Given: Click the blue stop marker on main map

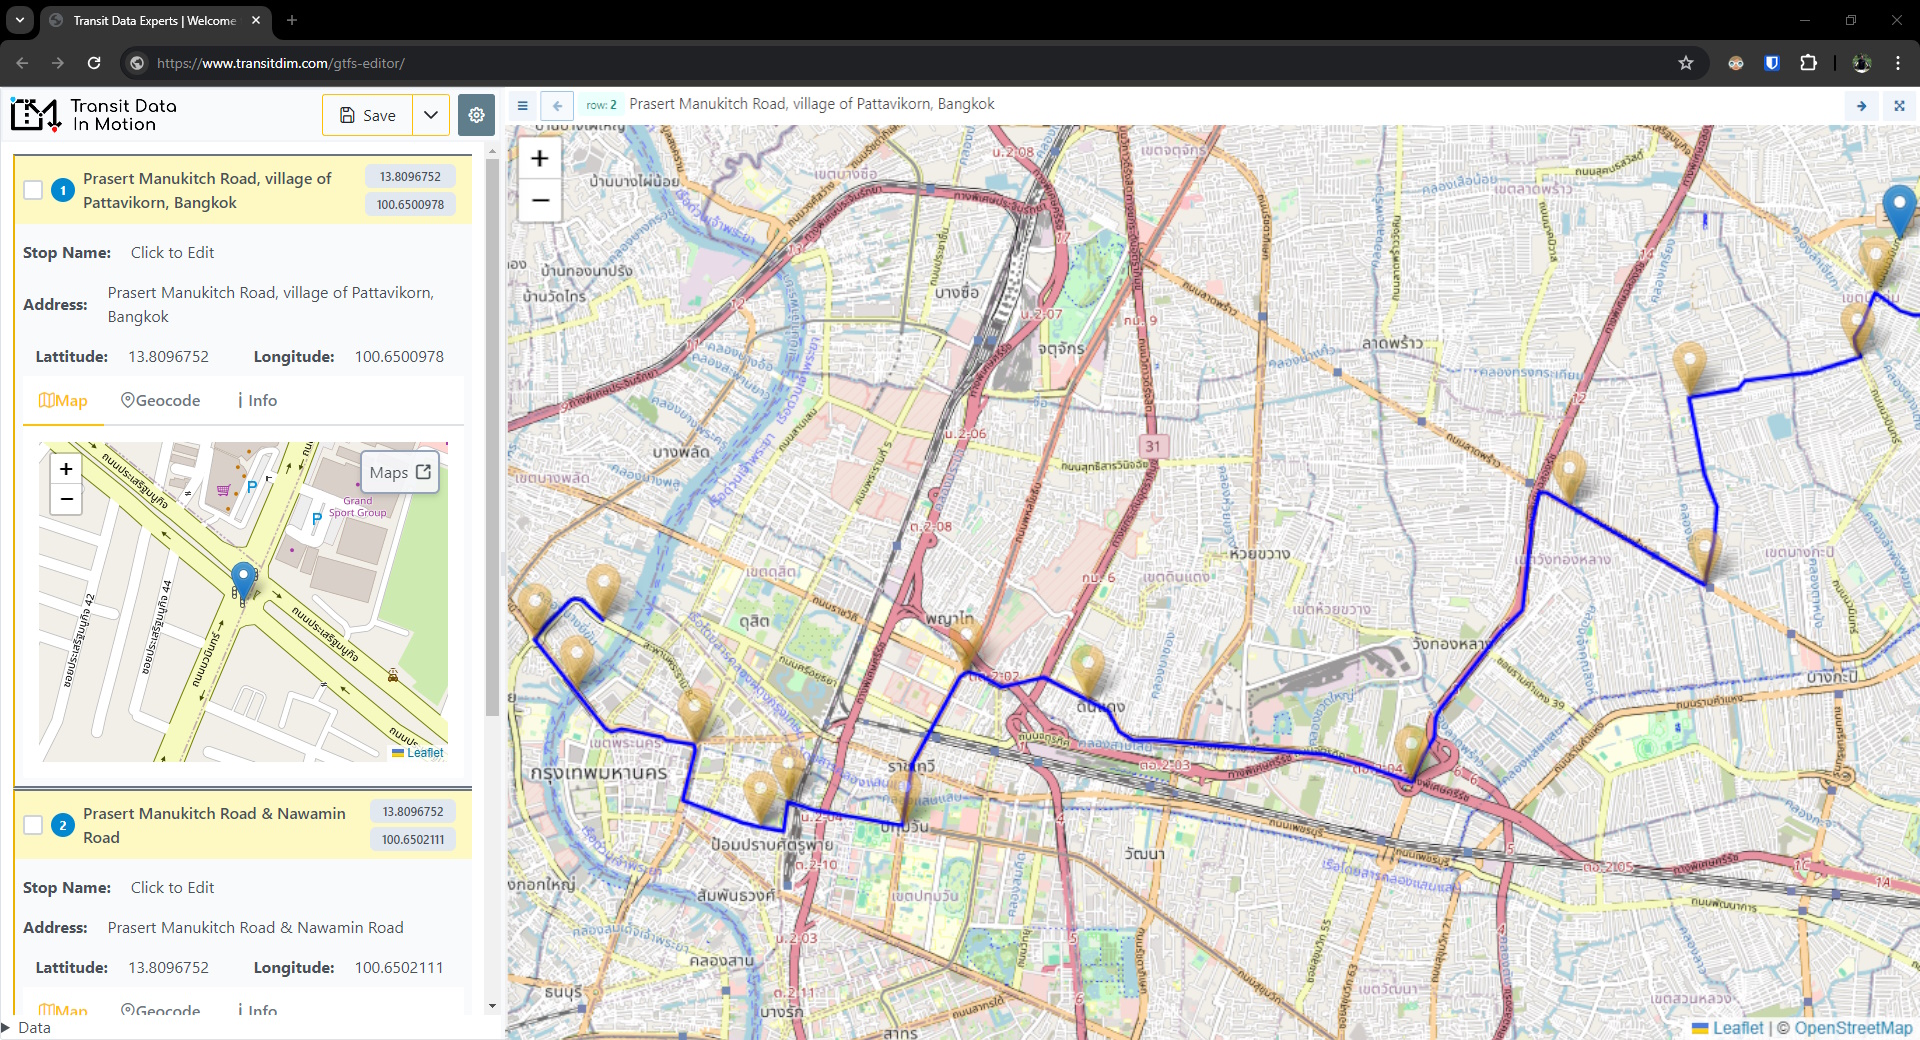Looking at the screenshot, I should tap(1898, 207).
